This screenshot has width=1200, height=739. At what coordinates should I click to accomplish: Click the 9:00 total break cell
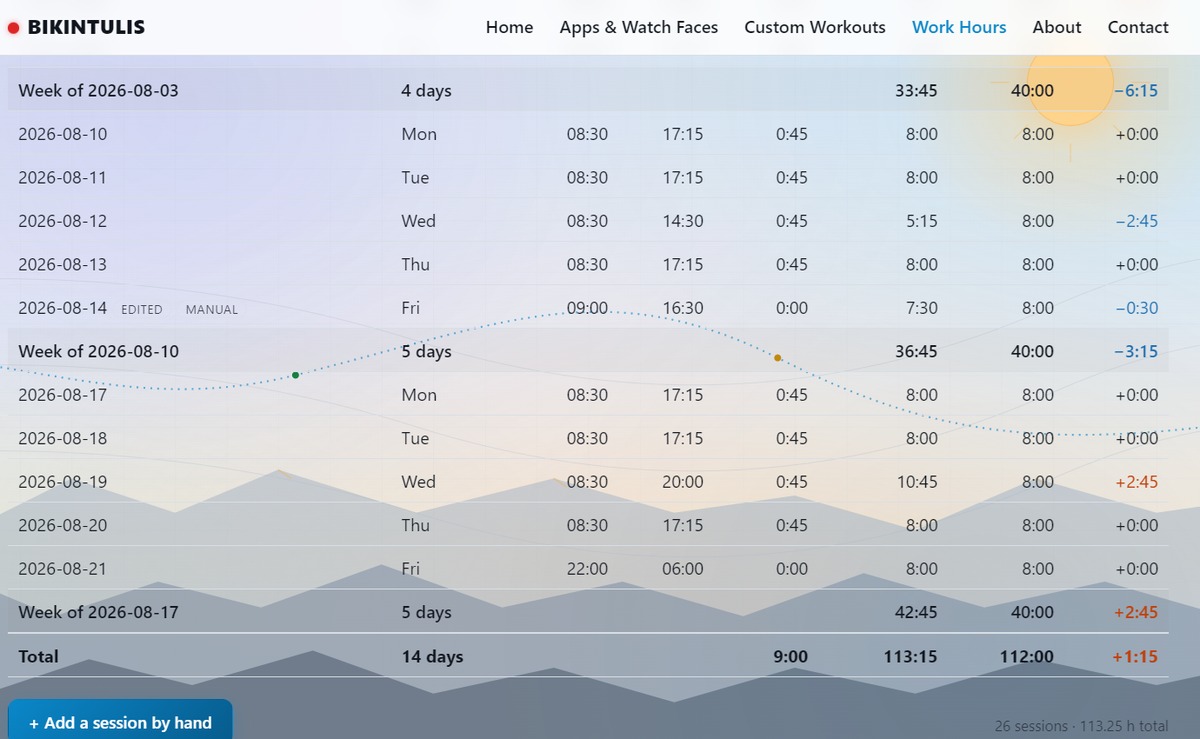[789, 656]
